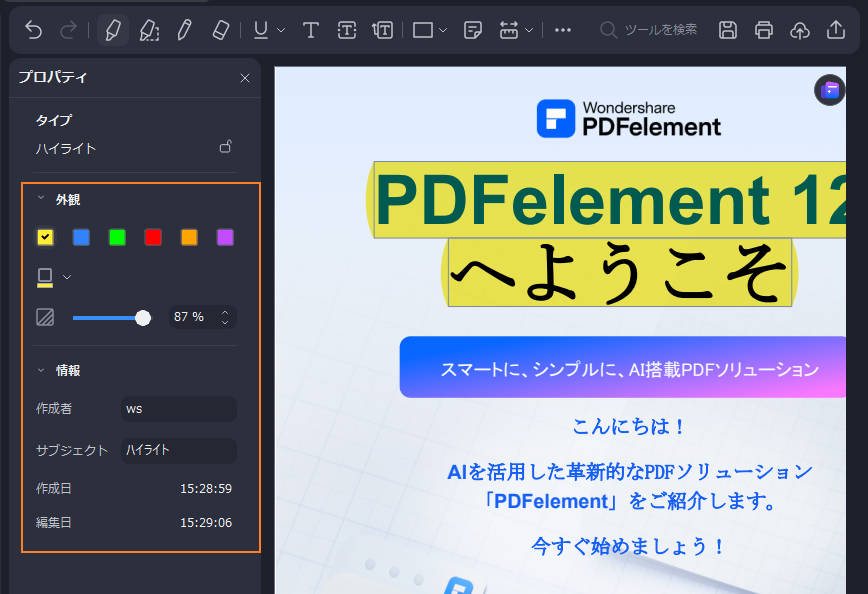Select the Pencil annotation tool
Screen dimensions: 868x594
click(x=185, y=30)
